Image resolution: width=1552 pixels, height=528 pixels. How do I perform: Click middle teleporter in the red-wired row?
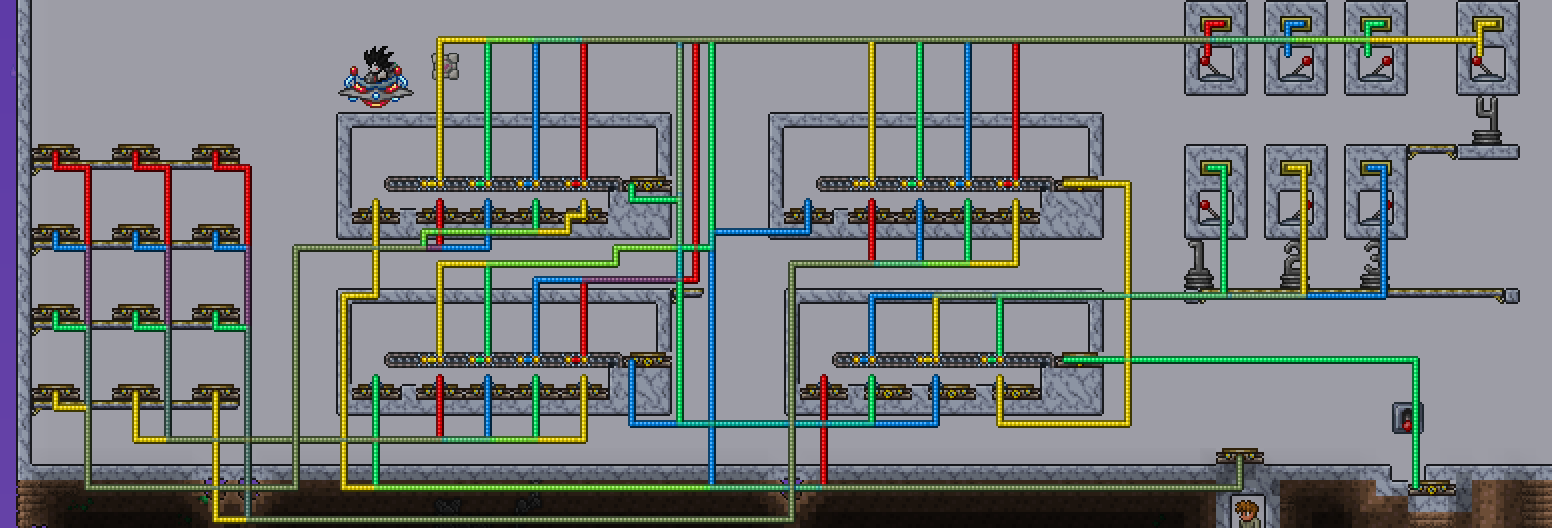136,153
